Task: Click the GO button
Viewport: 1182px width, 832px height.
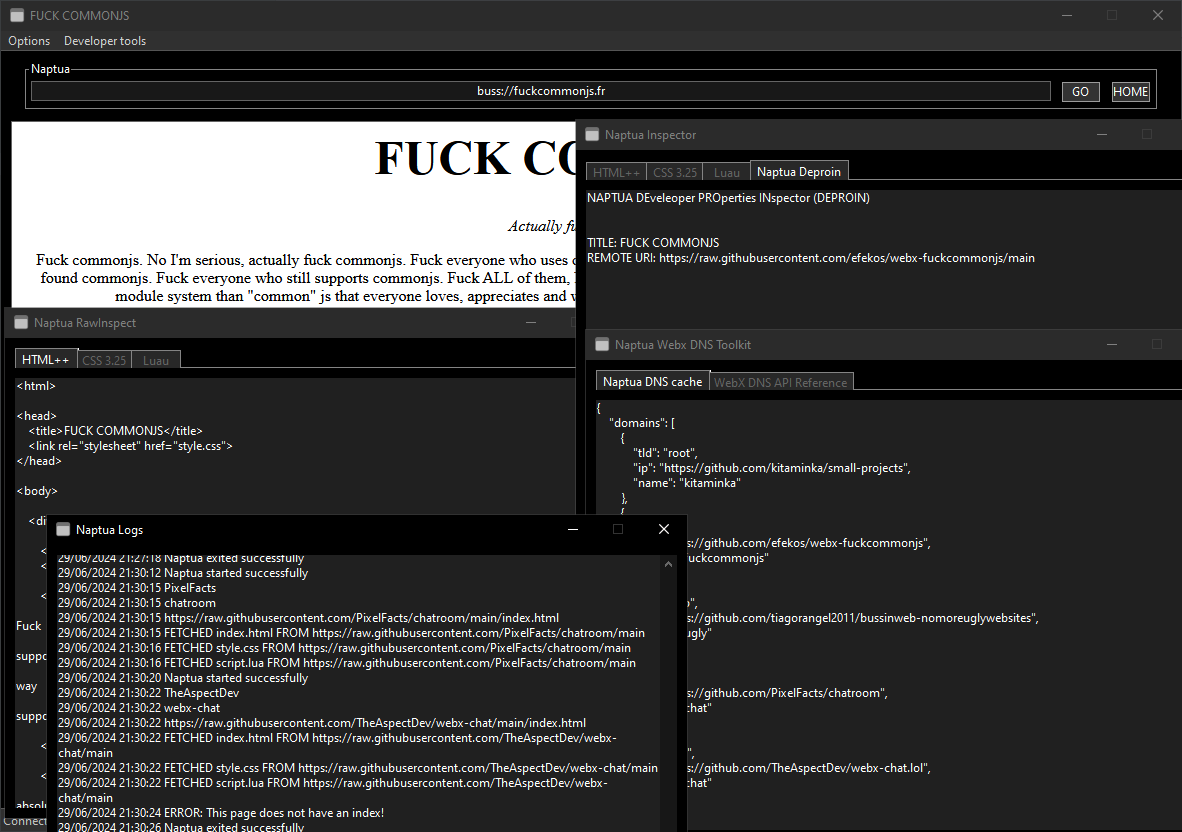Action: click(x=1080, y=91)
